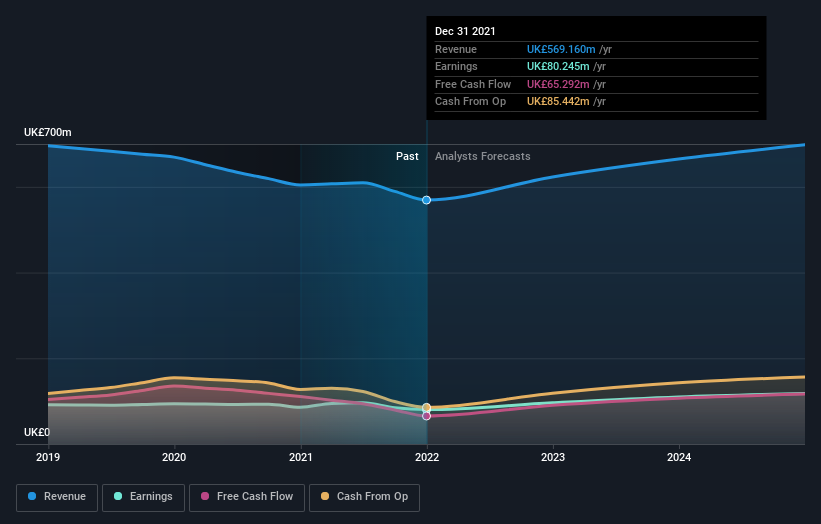
Task: Click the 2024 x-axis label
Action: pyautogui.click(x=679, y=458)
